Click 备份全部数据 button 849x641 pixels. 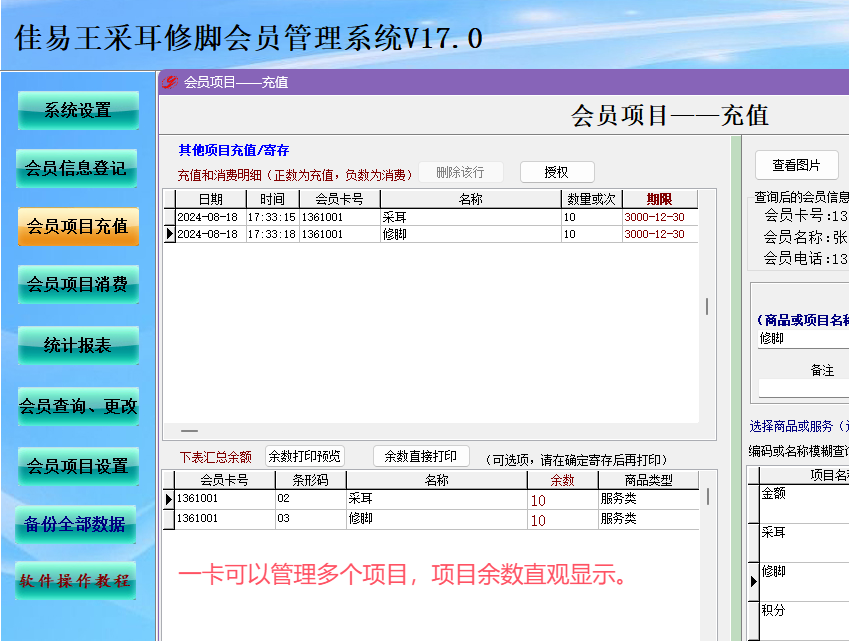[x=75, y=525]
